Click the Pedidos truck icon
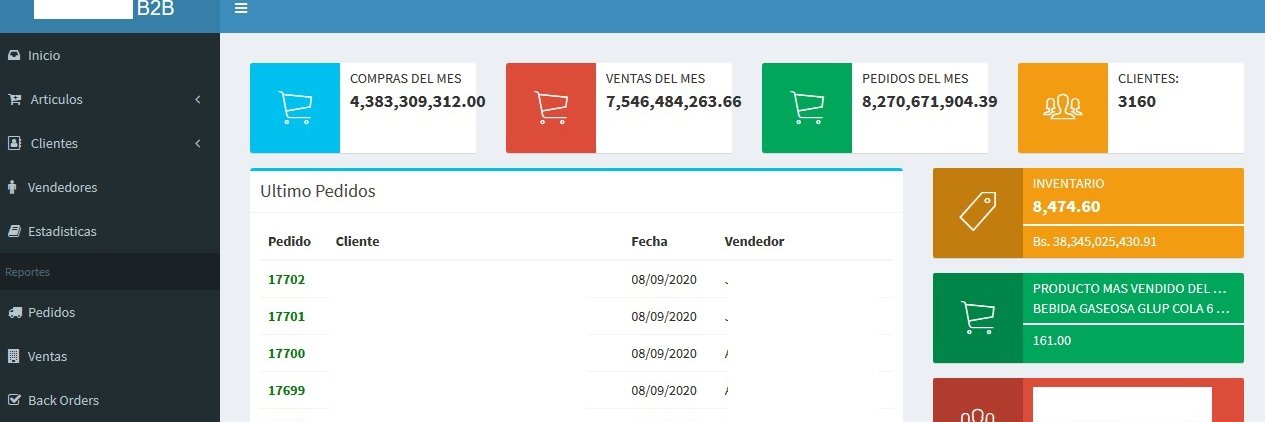This screenshot has width=1265, height=422. [x=14, y=312]
